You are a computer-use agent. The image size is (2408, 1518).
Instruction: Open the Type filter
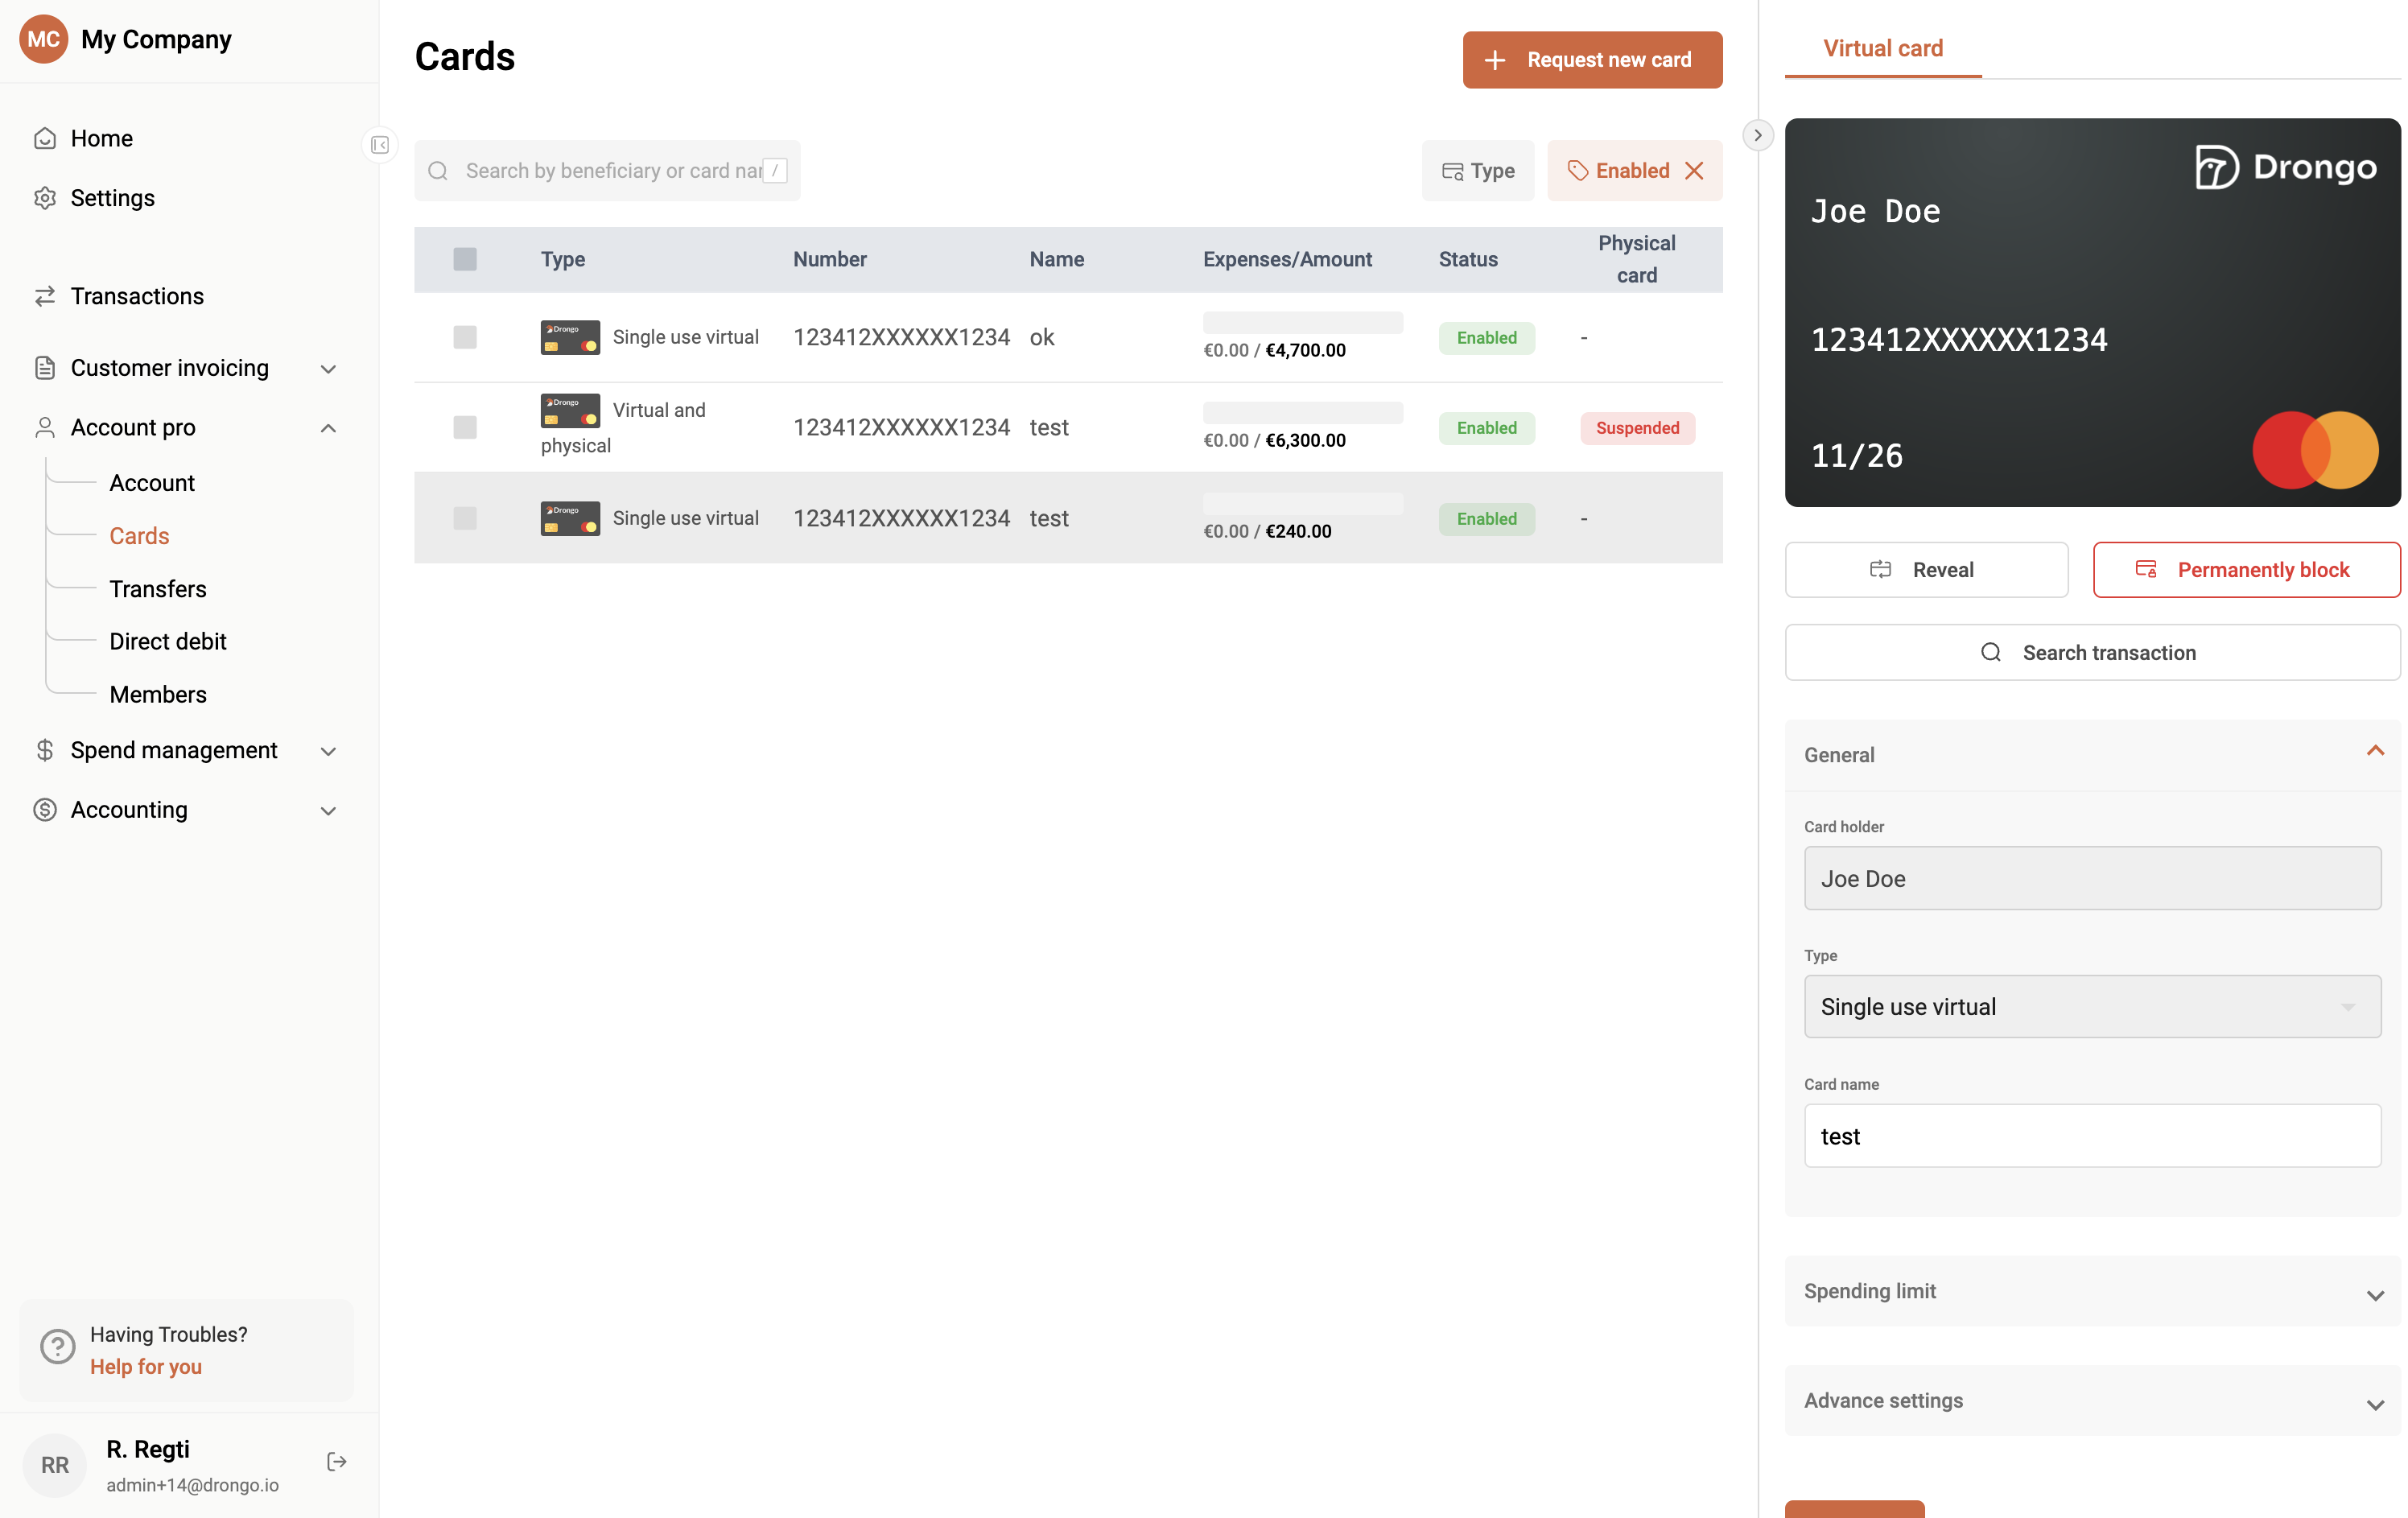pyautogui.click(x=1477, y=171)
